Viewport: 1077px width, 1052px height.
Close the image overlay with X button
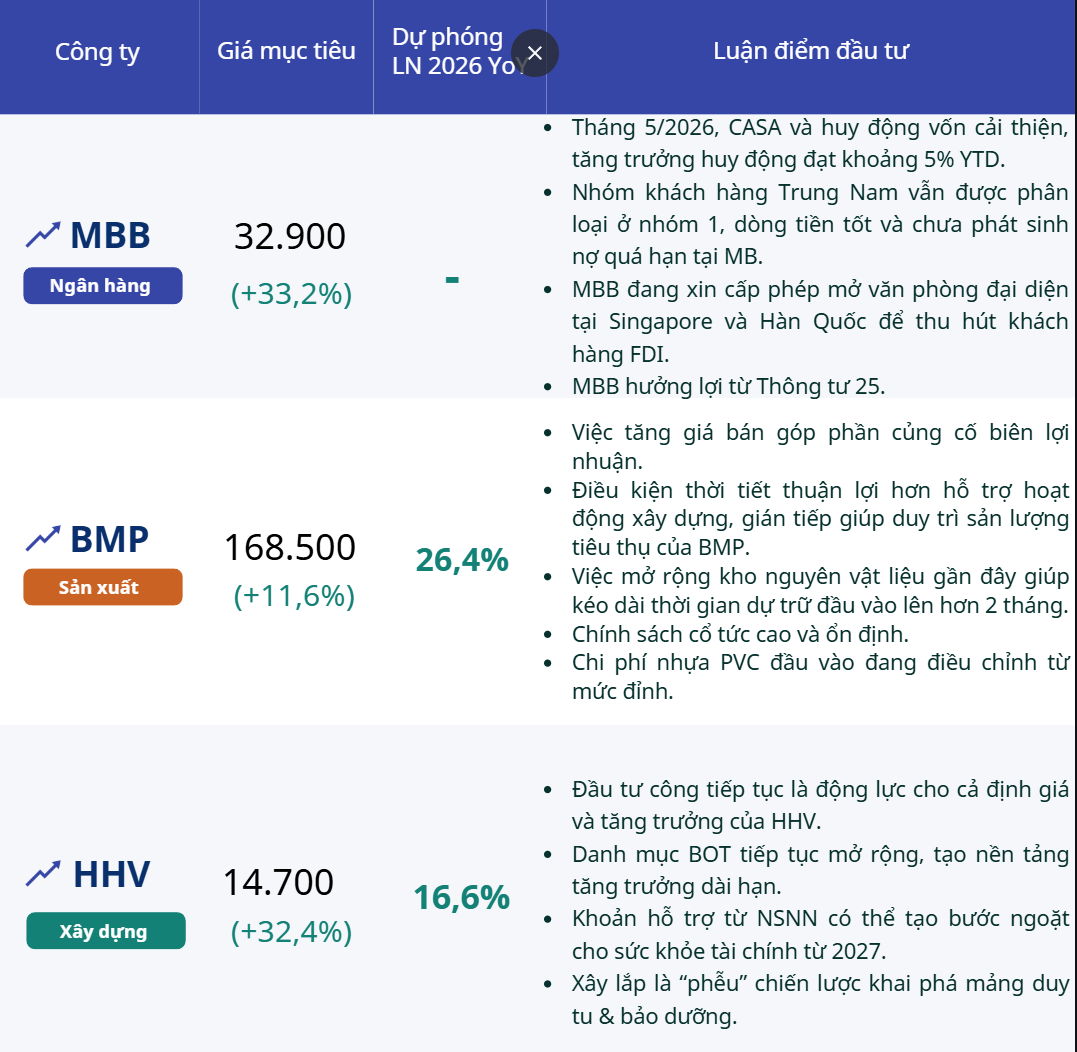534,53
